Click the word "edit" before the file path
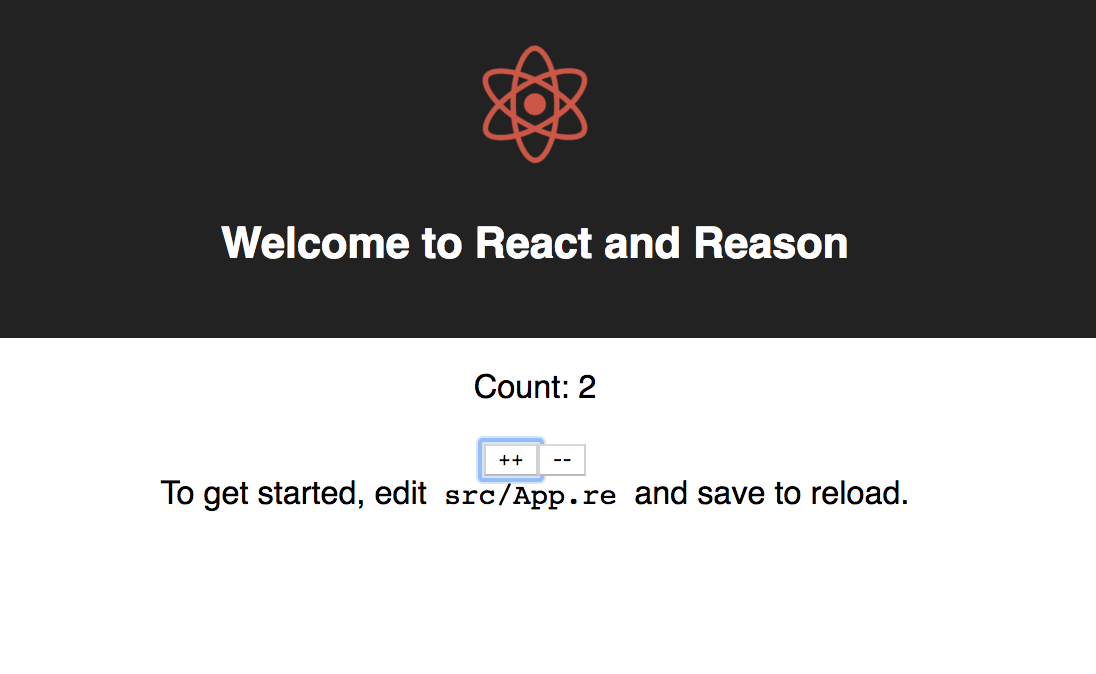Image resolution: width=1096 pixels, height=674 pixels. coord(401,494)
